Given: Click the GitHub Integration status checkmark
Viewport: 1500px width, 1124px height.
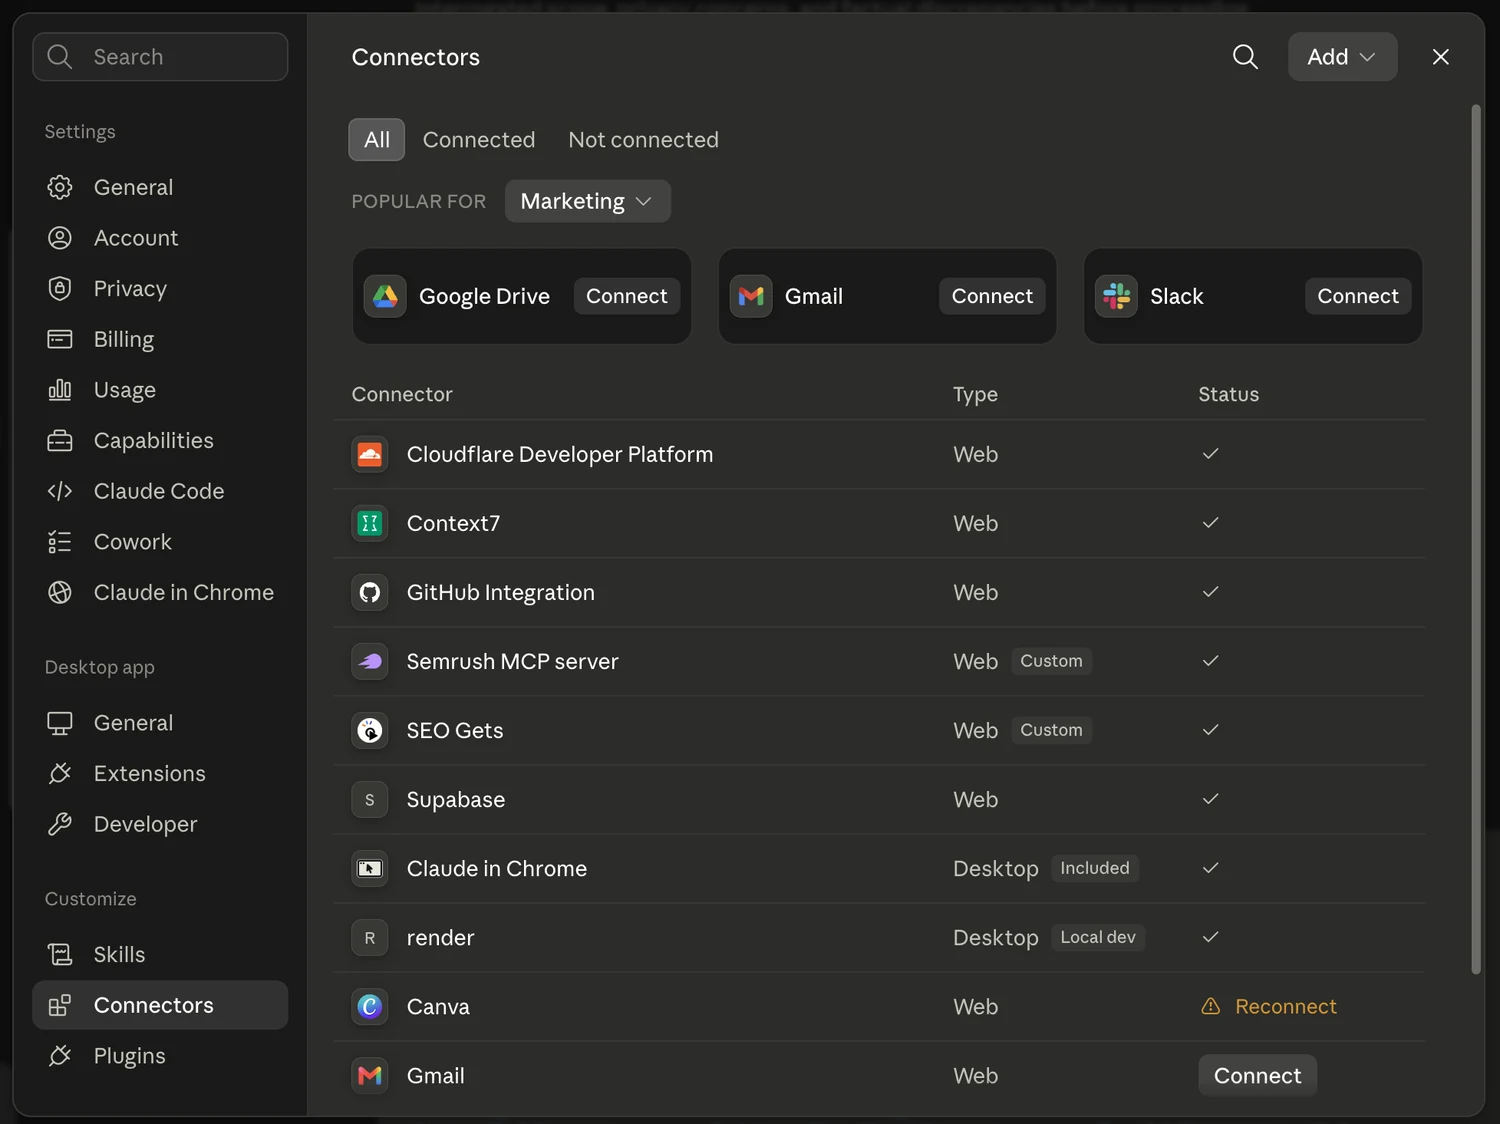Looking at the screenshot, I should point(1210,592).
